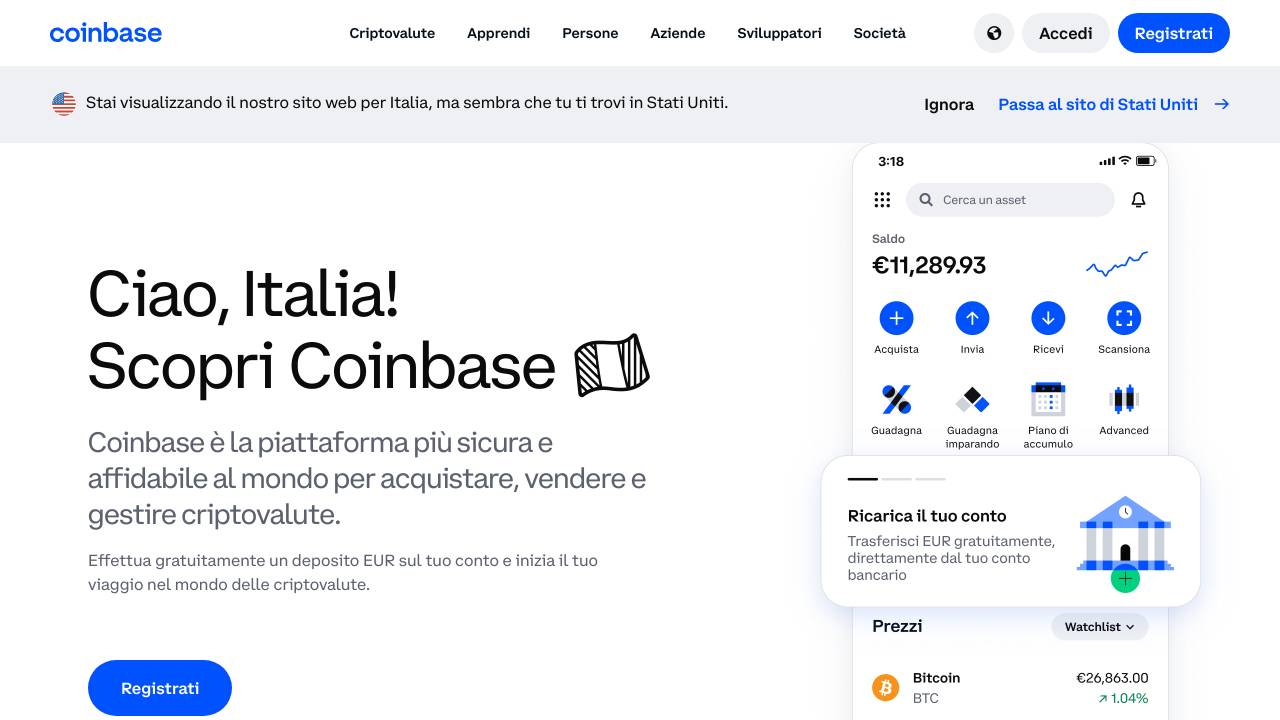Open the Watchlist dropdown
1280x720 pixels.
[x=1098, y=627]
